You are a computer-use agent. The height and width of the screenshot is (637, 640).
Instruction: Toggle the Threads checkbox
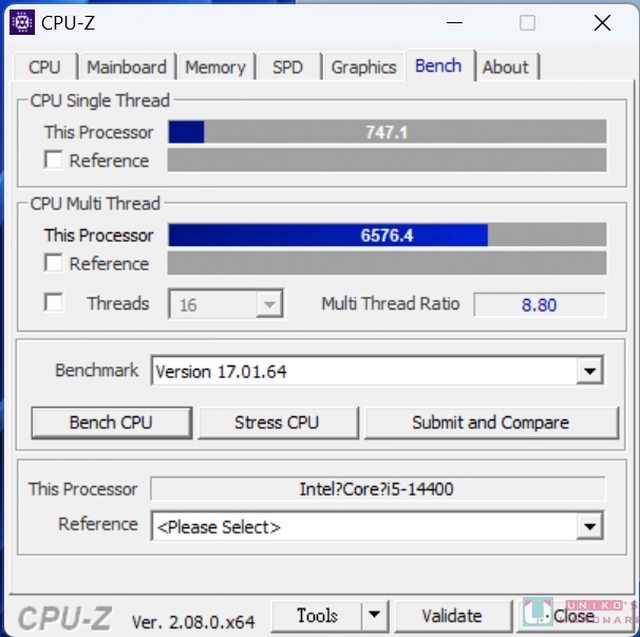pyautogui.click(x=53, y=303)
